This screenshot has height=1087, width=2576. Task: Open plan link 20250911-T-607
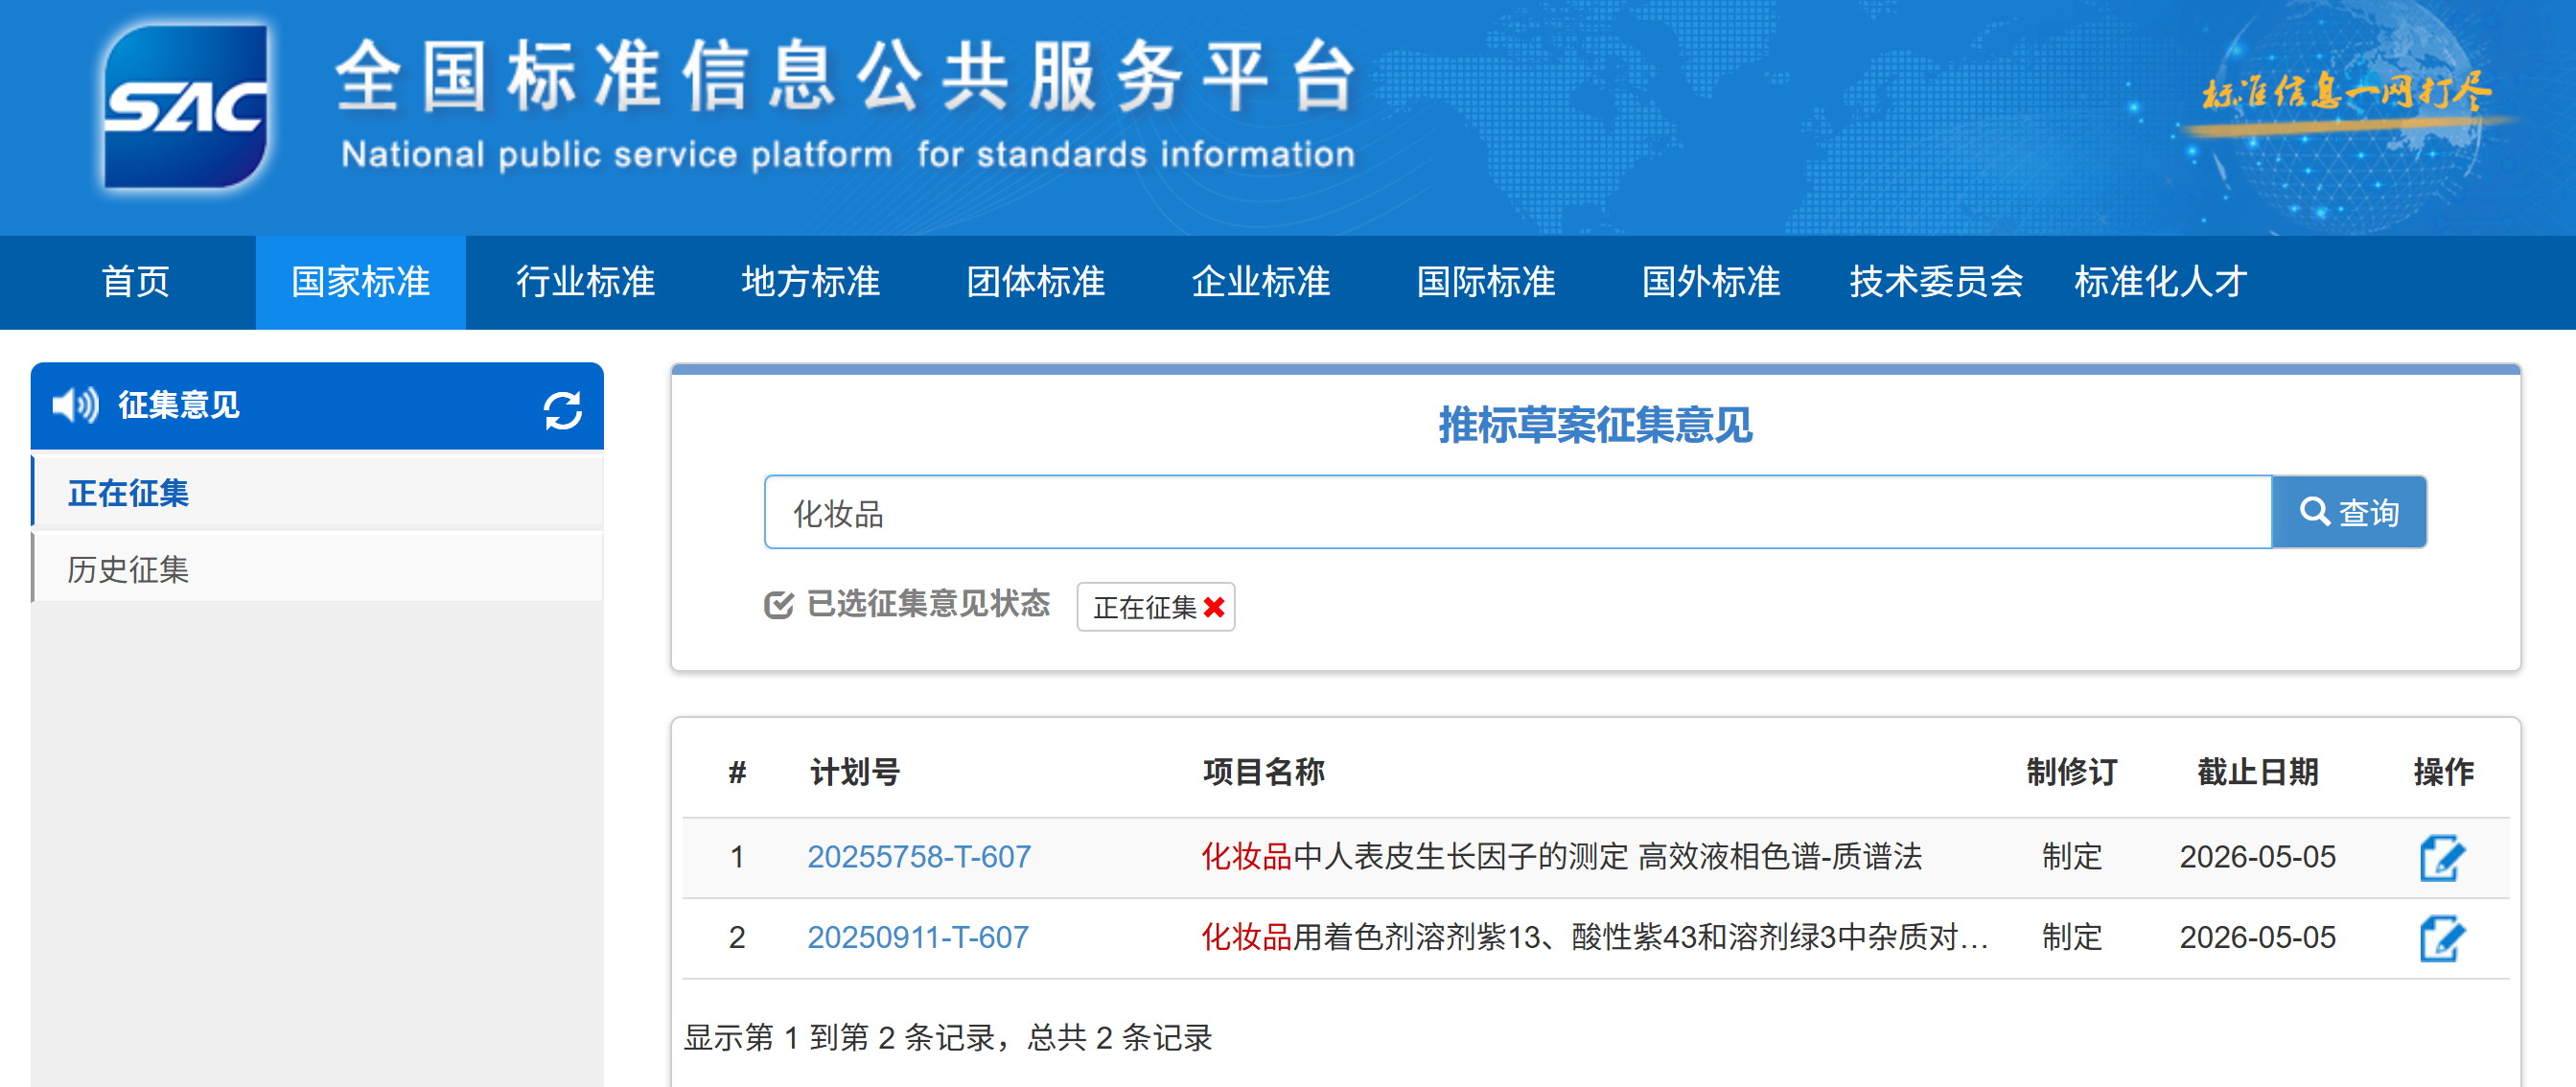point(917,938)
